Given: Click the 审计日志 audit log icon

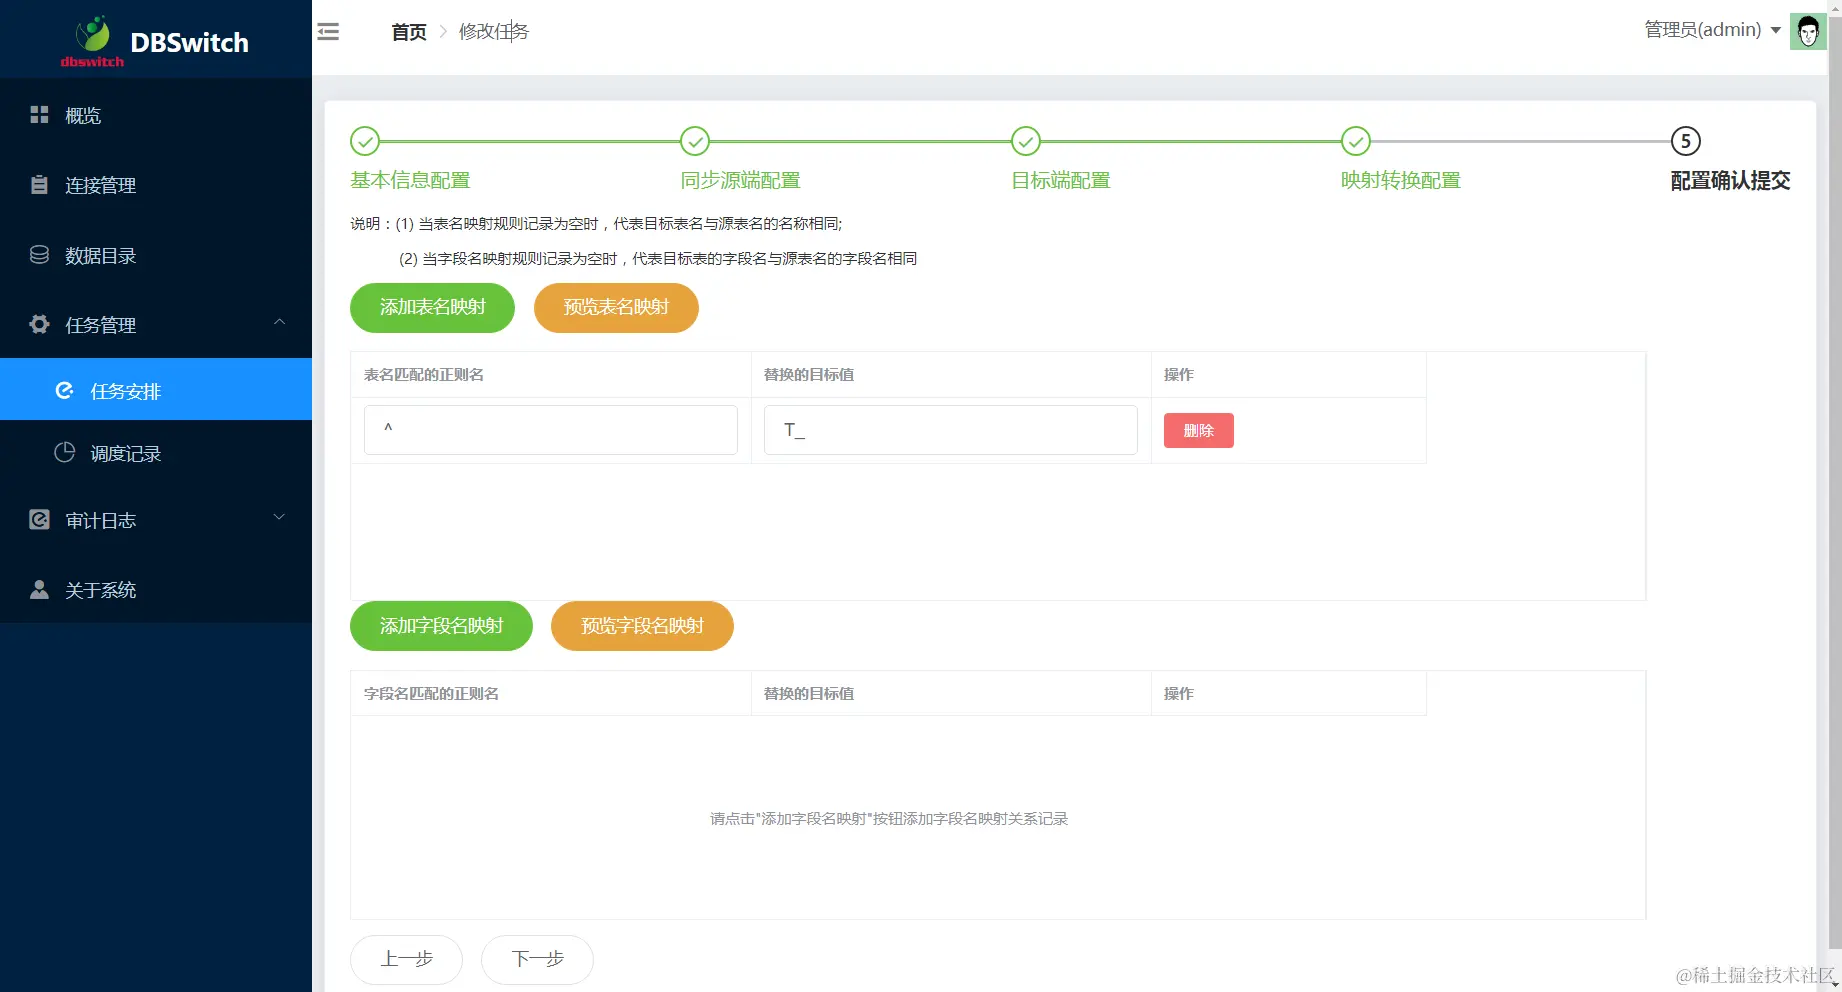Looking at the screenshot, I should tap(39, 519).
